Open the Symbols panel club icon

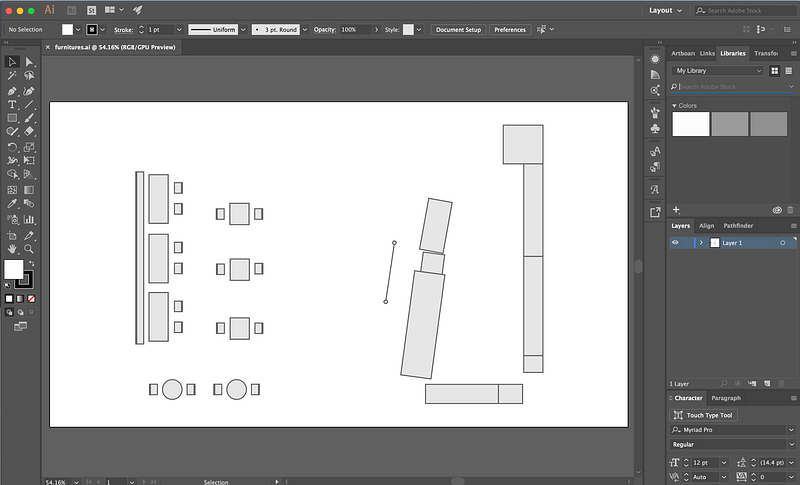click(655, 128)
